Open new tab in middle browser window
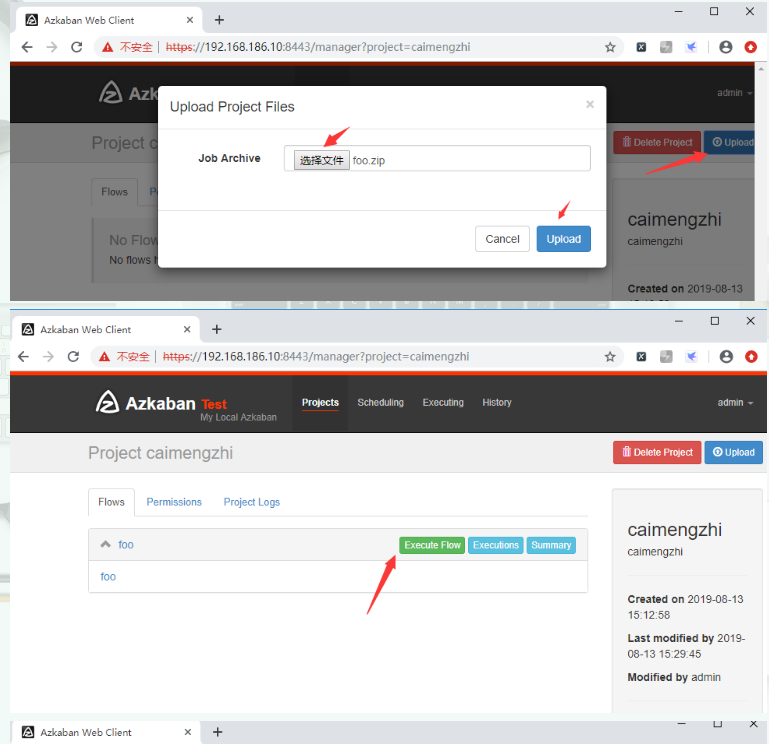Screen dimensions: 769x744 (217, 329)
